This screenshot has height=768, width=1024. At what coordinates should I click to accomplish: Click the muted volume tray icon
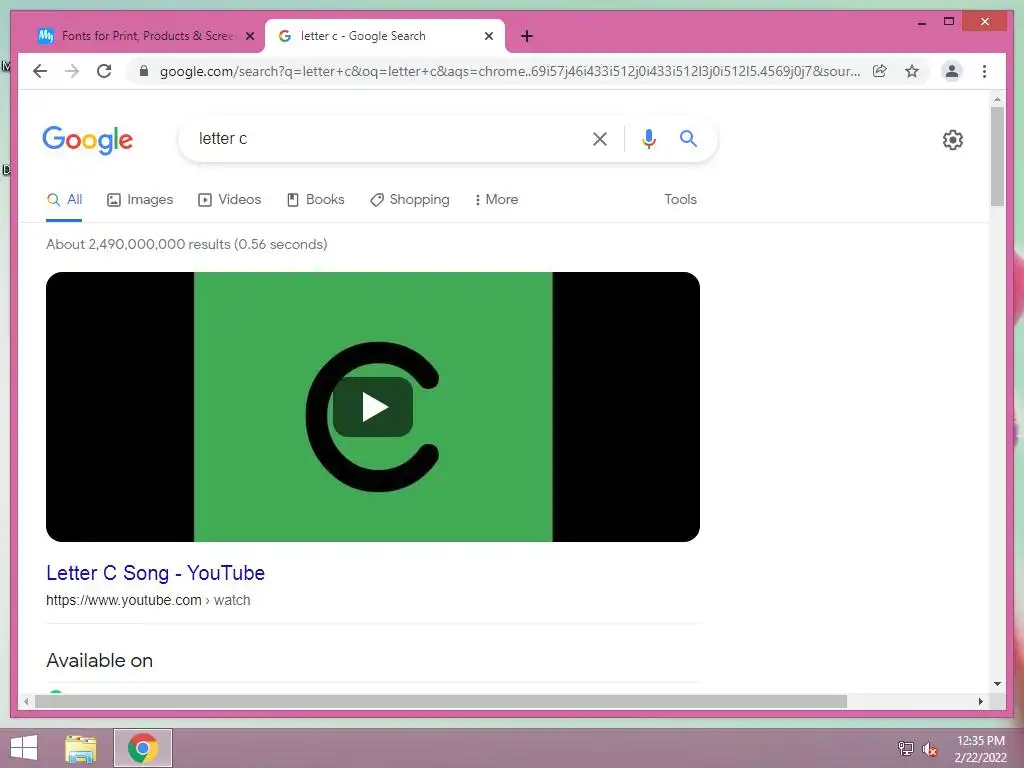click(x=930, y=749)
